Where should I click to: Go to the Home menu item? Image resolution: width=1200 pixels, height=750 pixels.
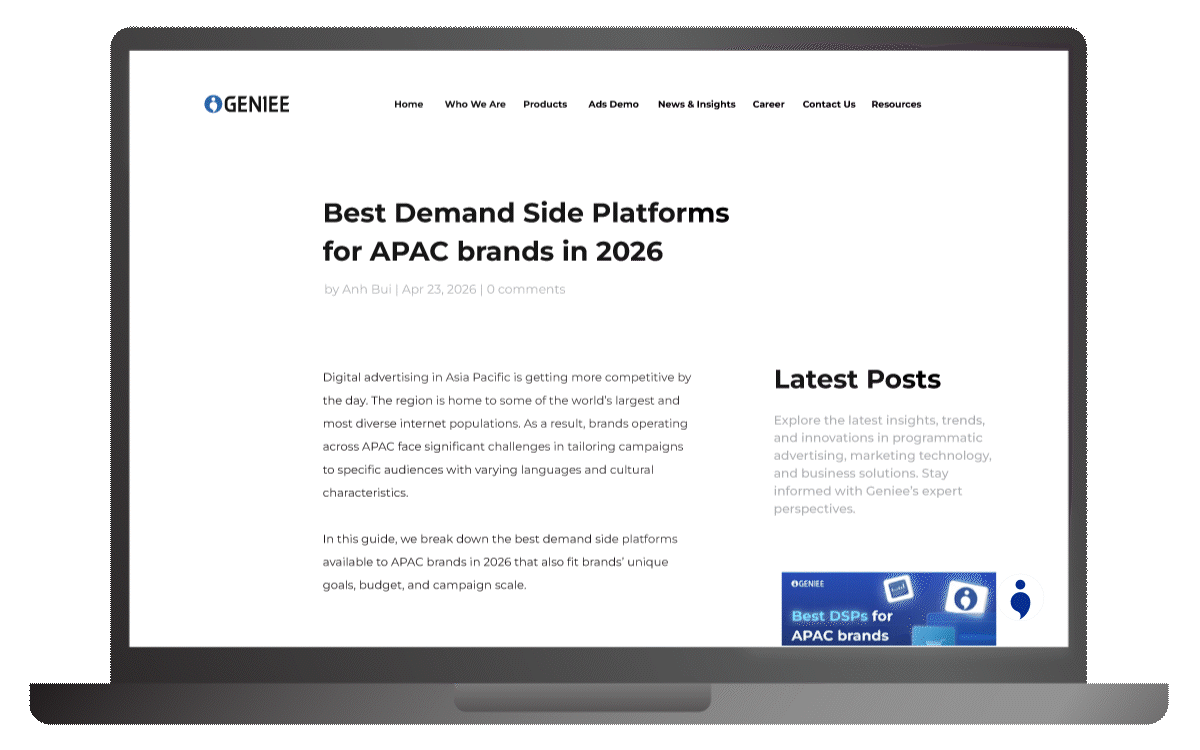pyautogui.click(x=408, y=104)
